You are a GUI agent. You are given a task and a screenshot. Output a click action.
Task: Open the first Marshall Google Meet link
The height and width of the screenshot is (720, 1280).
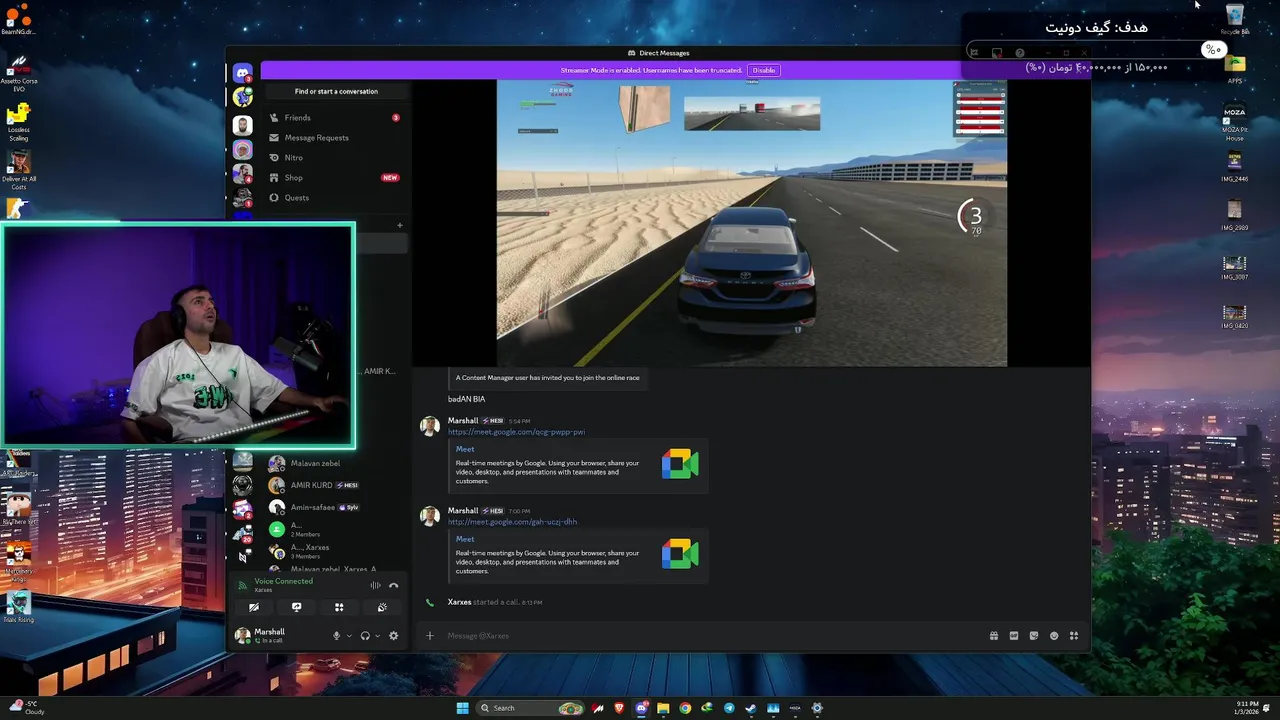516,432
